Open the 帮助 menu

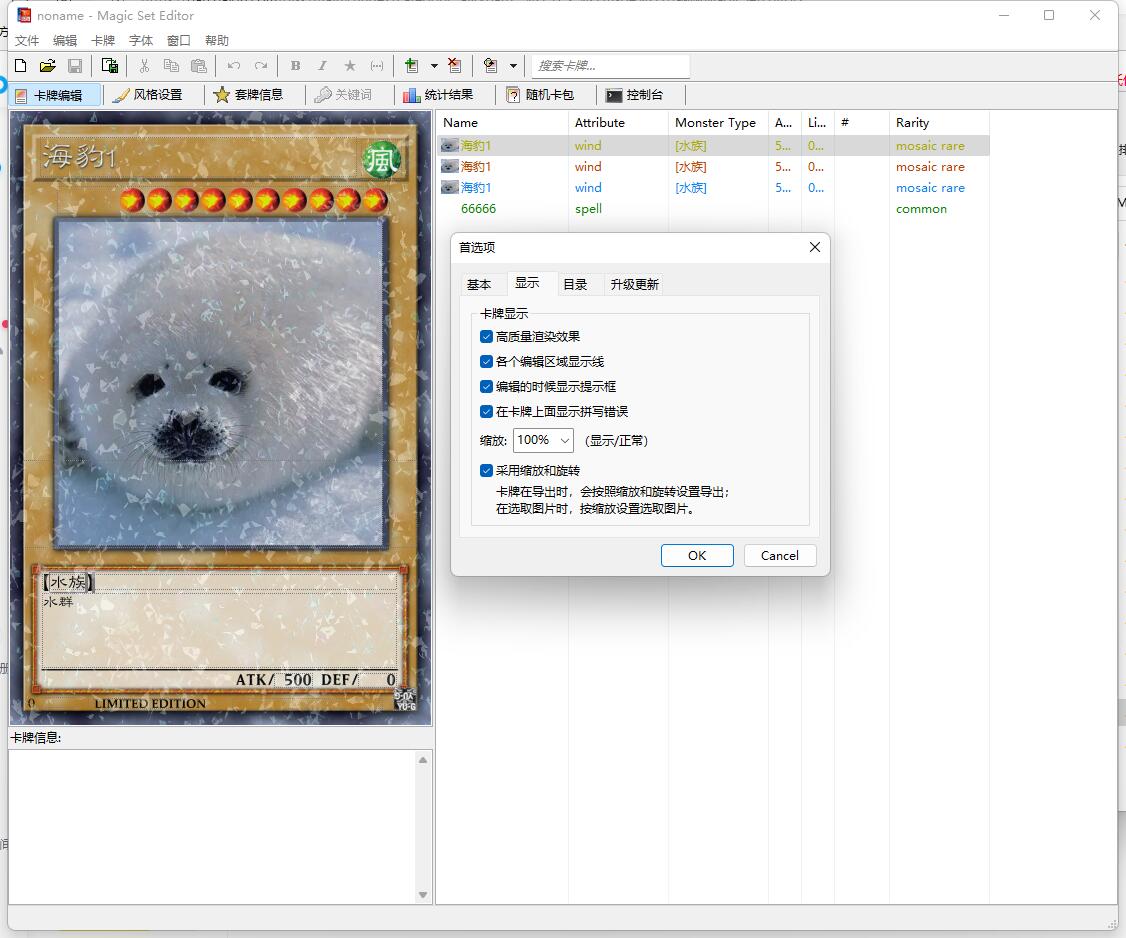(217, 41)
